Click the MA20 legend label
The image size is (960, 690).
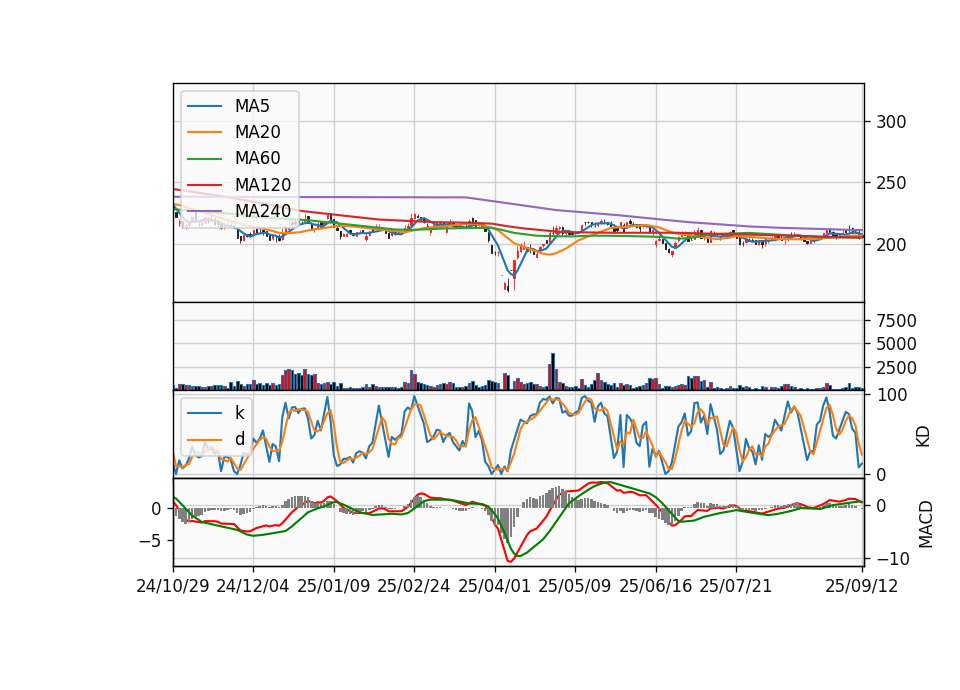point(257,132)
